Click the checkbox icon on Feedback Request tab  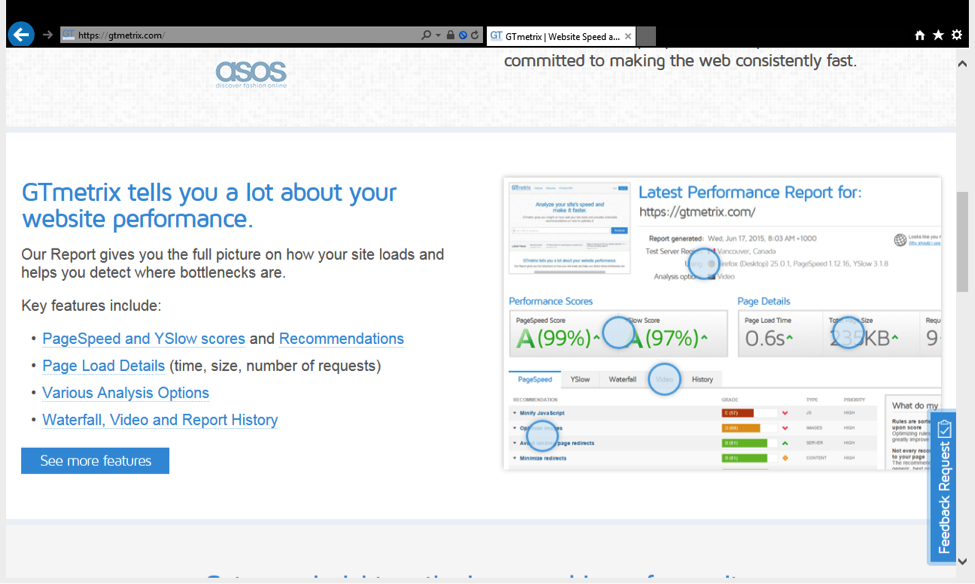[x=945, y=429]
